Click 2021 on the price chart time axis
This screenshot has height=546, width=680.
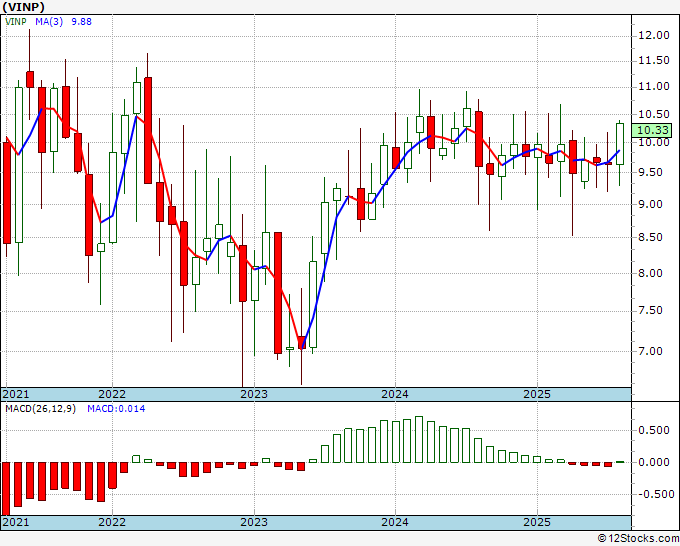tap(16, 394)
